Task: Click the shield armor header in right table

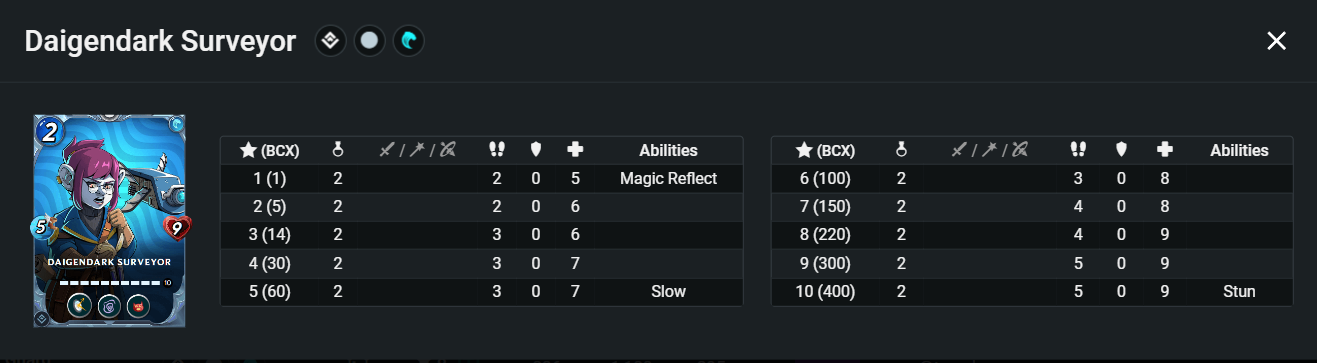Action: (1123, 150)
